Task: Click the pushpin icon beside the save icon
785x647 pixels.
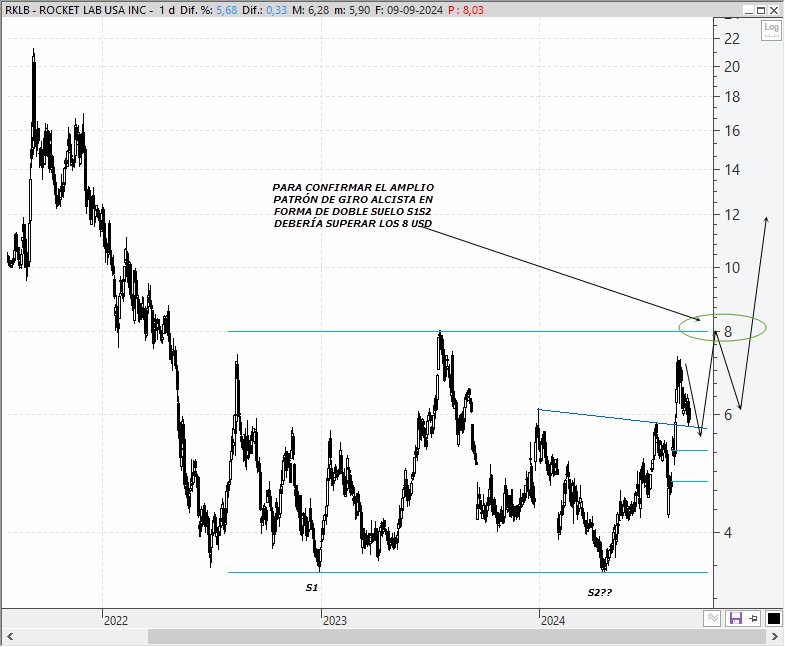Action: click(754, 618)
